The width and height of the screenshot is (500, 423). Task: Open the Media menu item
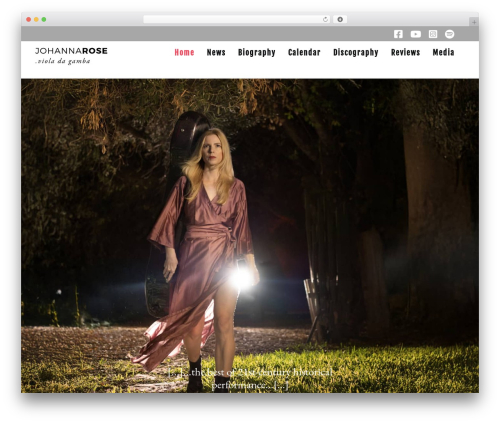tap(443, 52)
